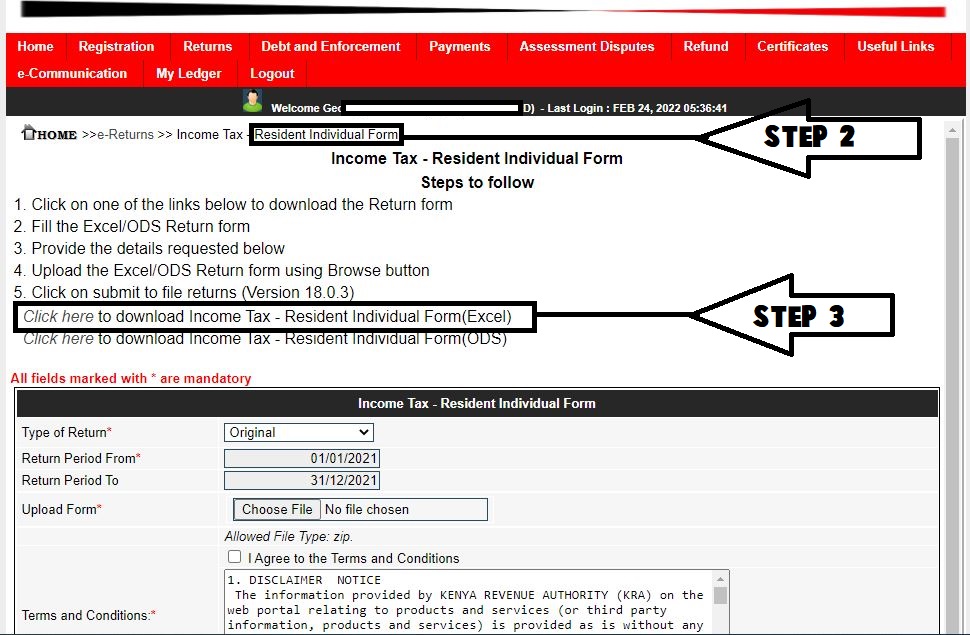Open Assessment Disputes menu
The height and width of the screenshot is (635, 970).
(x=586, y=46)
